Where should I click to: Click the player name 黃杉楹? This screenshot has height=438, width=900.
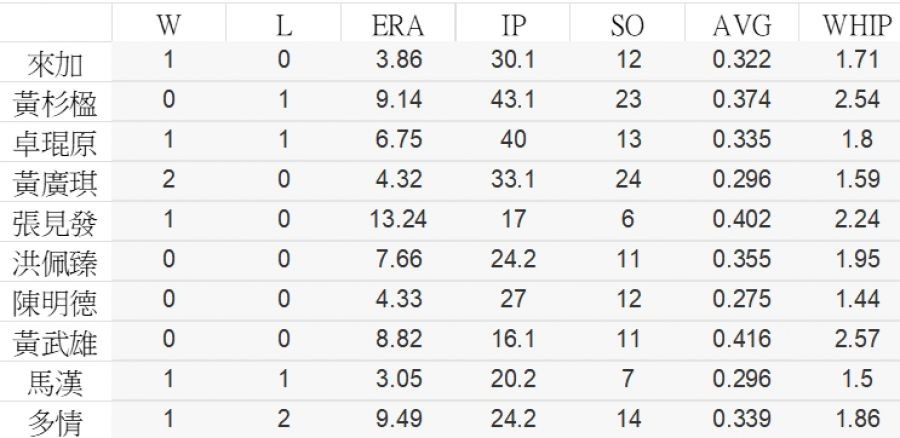tap(54, 104)
